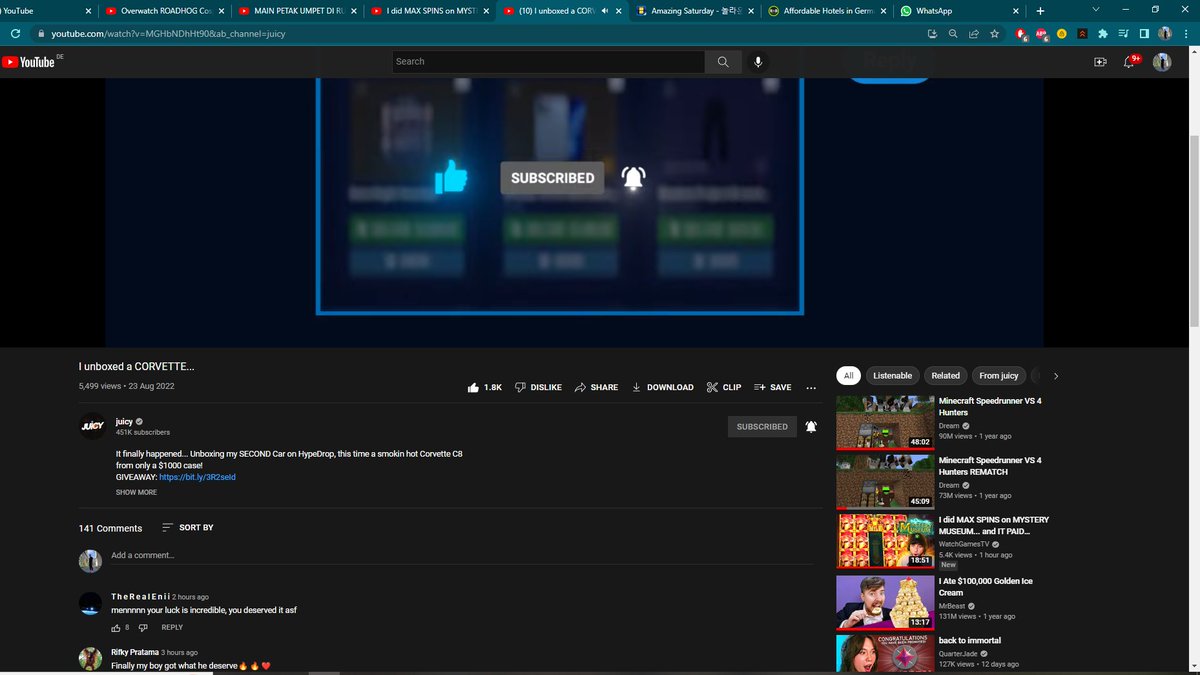Click the magnifier search button
This screenshot has height=675, width=1200.
click(x=723, y=61)
